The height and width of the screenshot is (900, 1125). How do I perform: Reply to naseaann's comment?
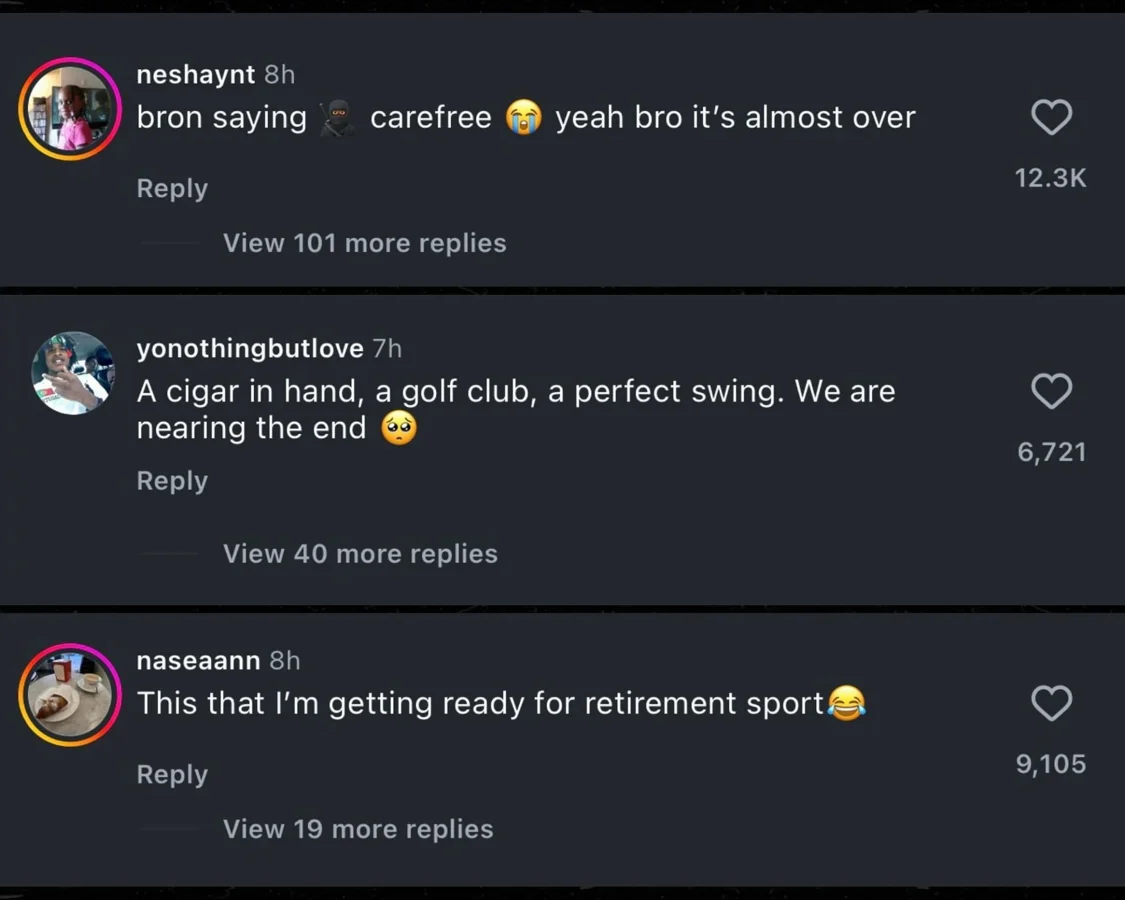click(x=172, y=775)
